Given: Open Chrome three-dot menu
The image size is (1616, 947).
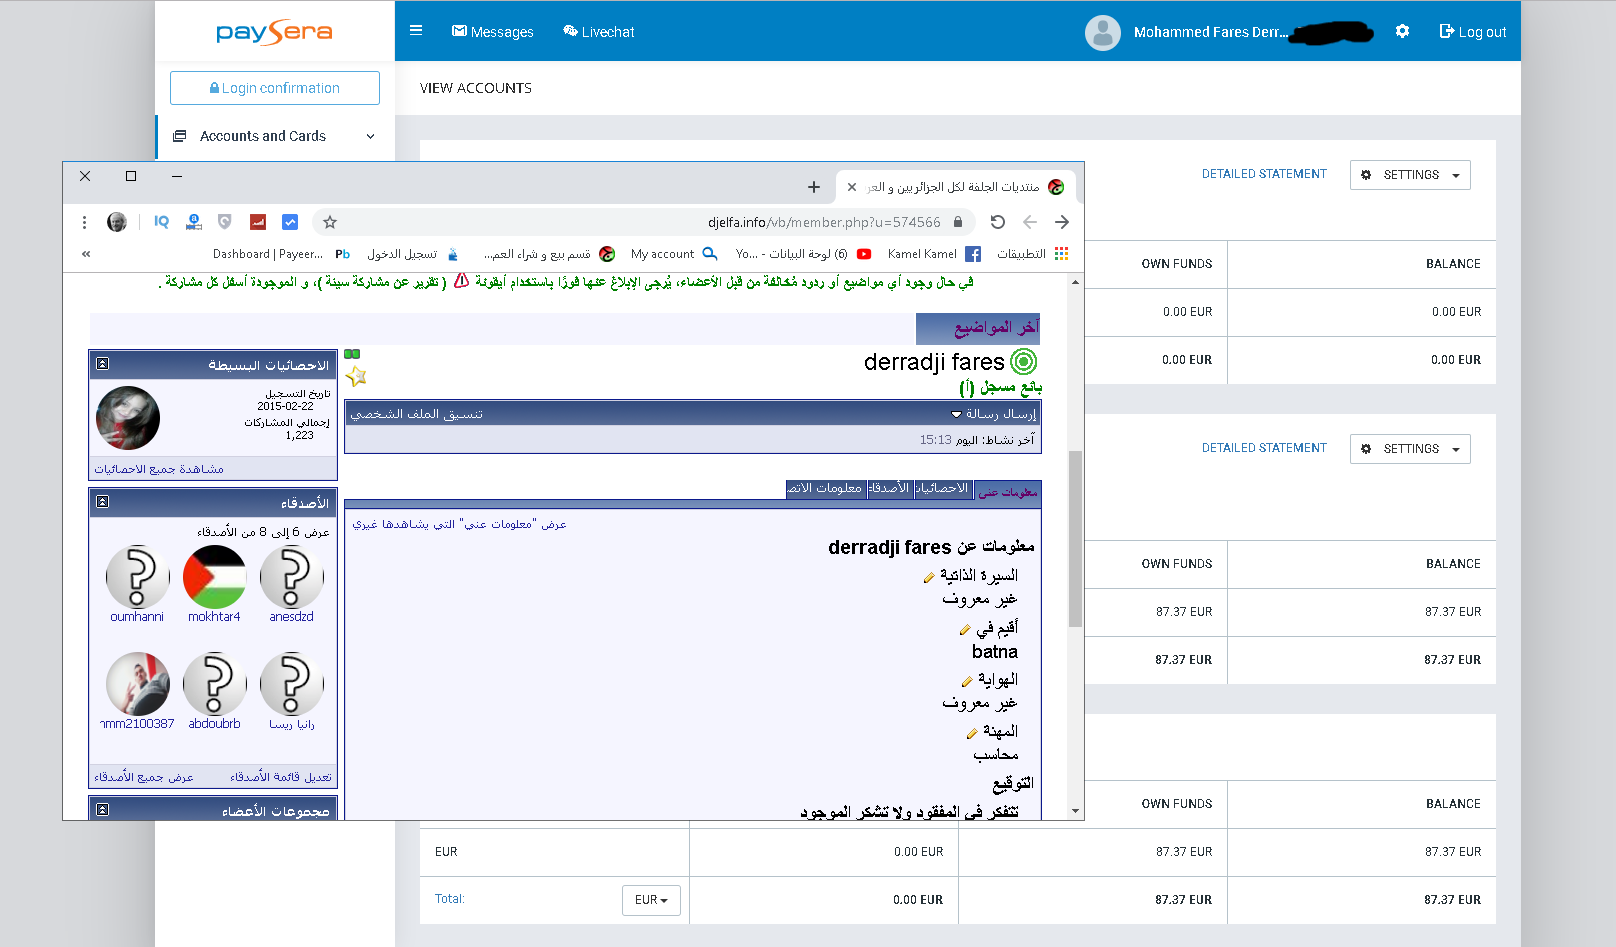Looking at the screenshot, I should [x=84, y=222].
